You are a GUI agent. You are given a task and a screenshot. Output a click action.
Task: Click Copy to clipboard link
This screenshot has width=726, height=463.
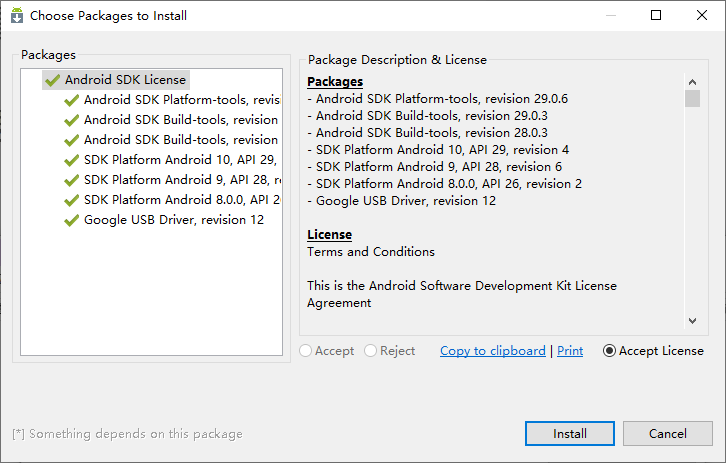493,351
